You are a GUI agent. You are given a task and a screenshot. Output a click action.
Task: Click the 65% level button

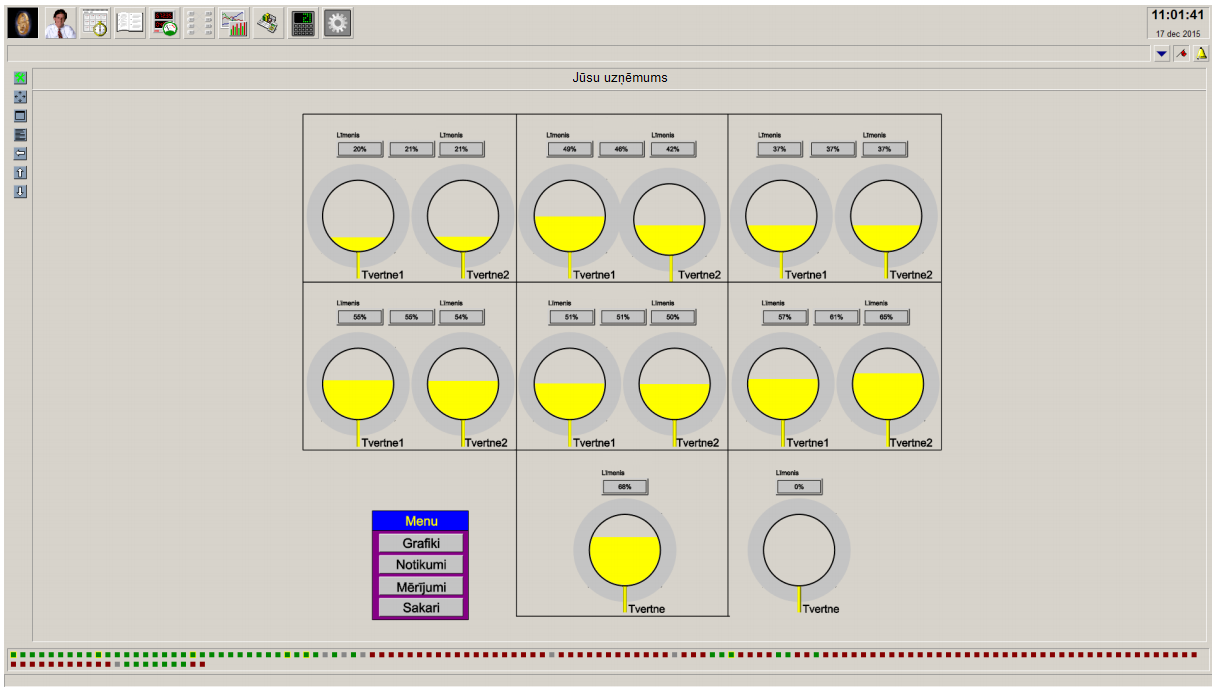click(x=886, y=317)
